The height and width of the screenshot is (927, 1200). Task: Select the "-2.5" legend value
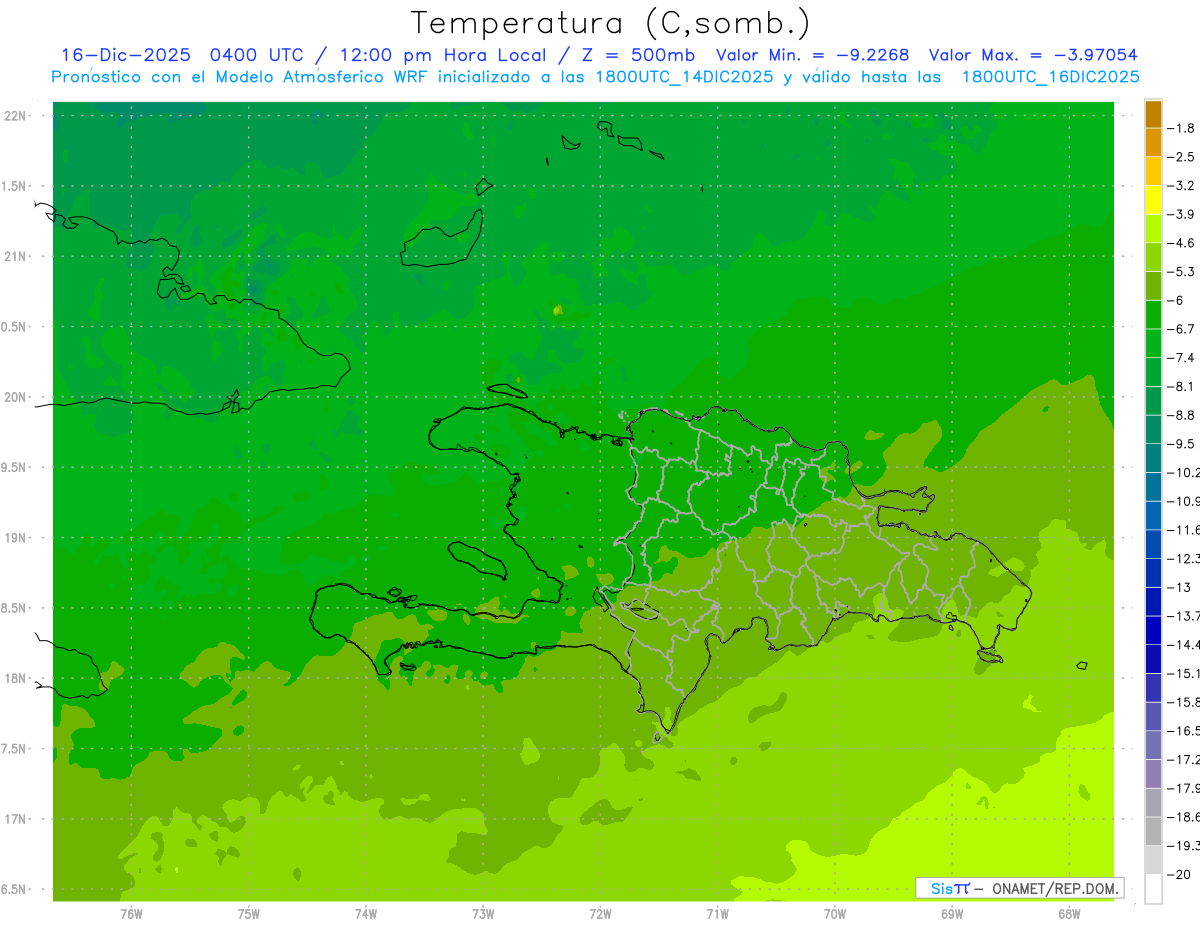[1180, 157]
